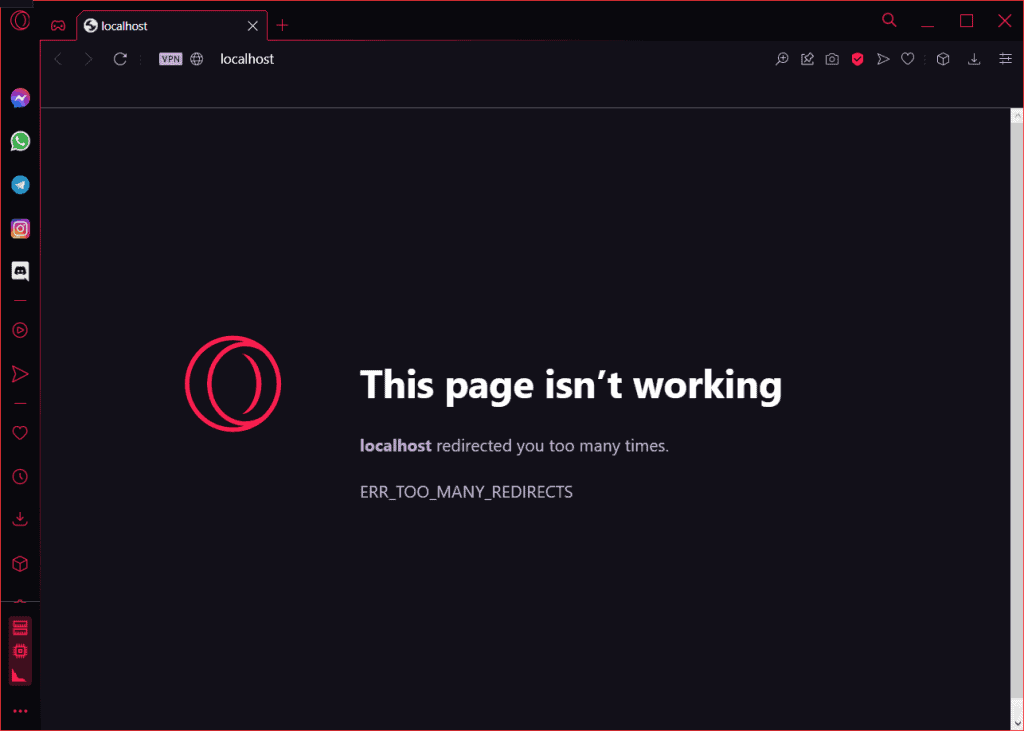Open Extensions cube in the sidebar
1024x731 pixels.
coord(20,563)
